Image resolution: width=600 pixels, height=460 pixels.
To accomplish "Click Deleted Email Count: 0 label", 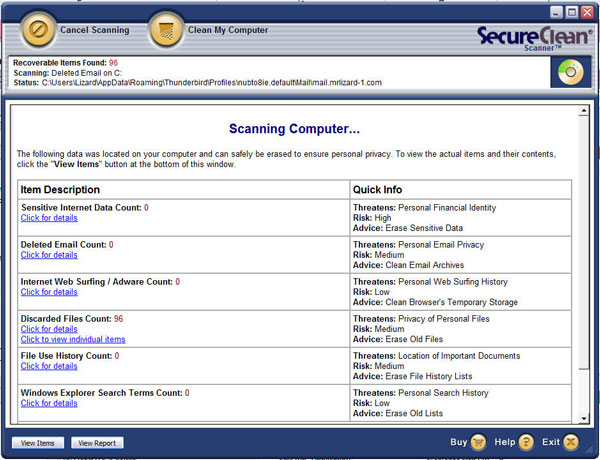I will [x=67, y=245].
